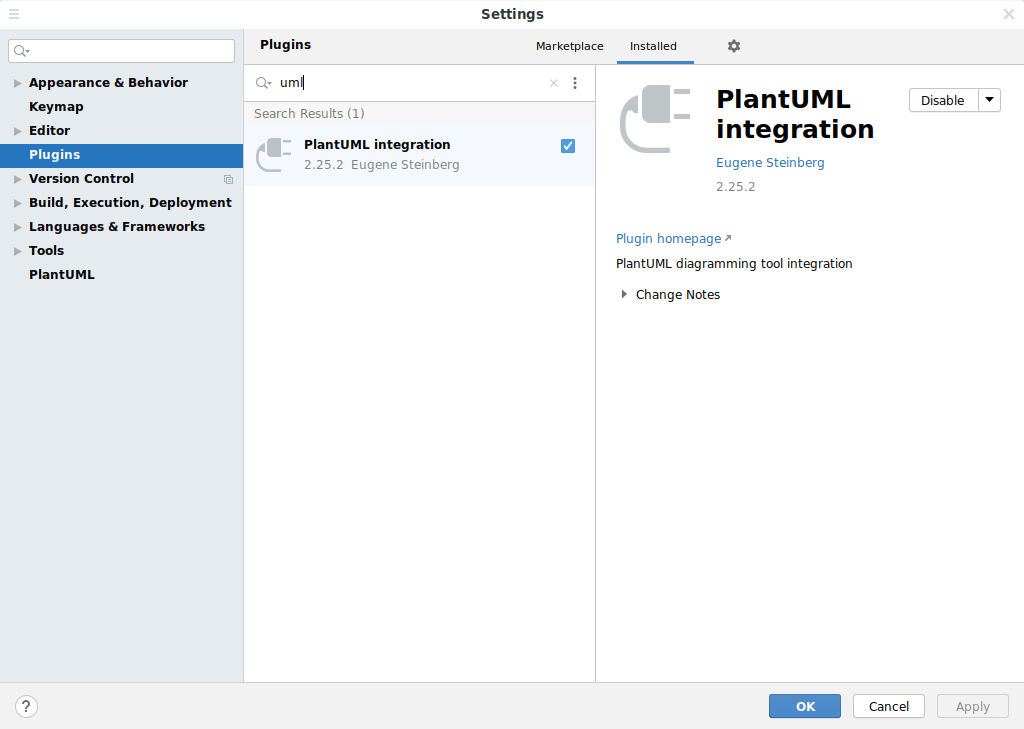Expand the Editor tree node
This screenshot has height=729, width=1024.
(18, 131)
